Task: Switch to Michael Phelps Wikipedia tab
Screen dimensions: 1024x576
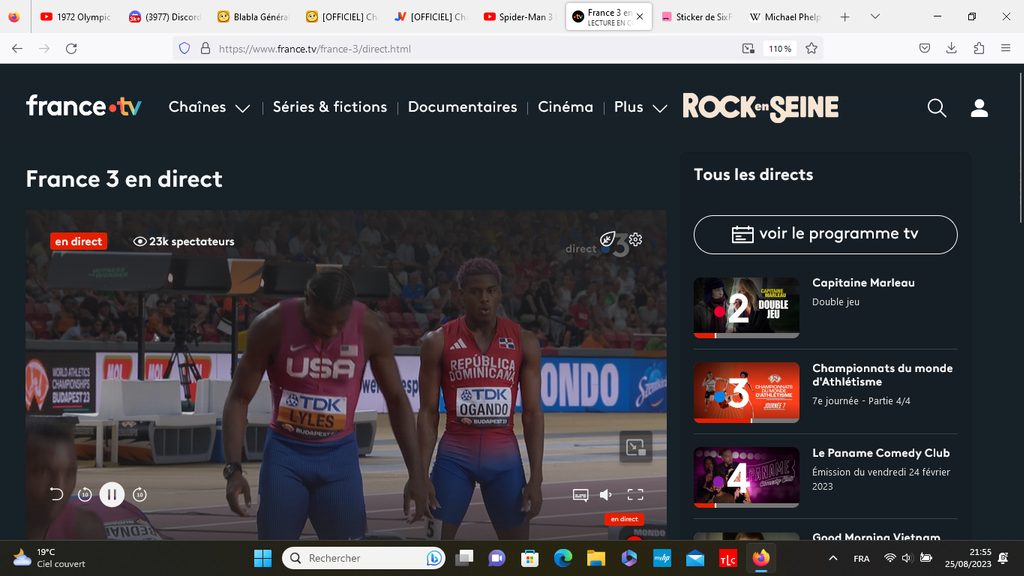Action: [786, 17]
